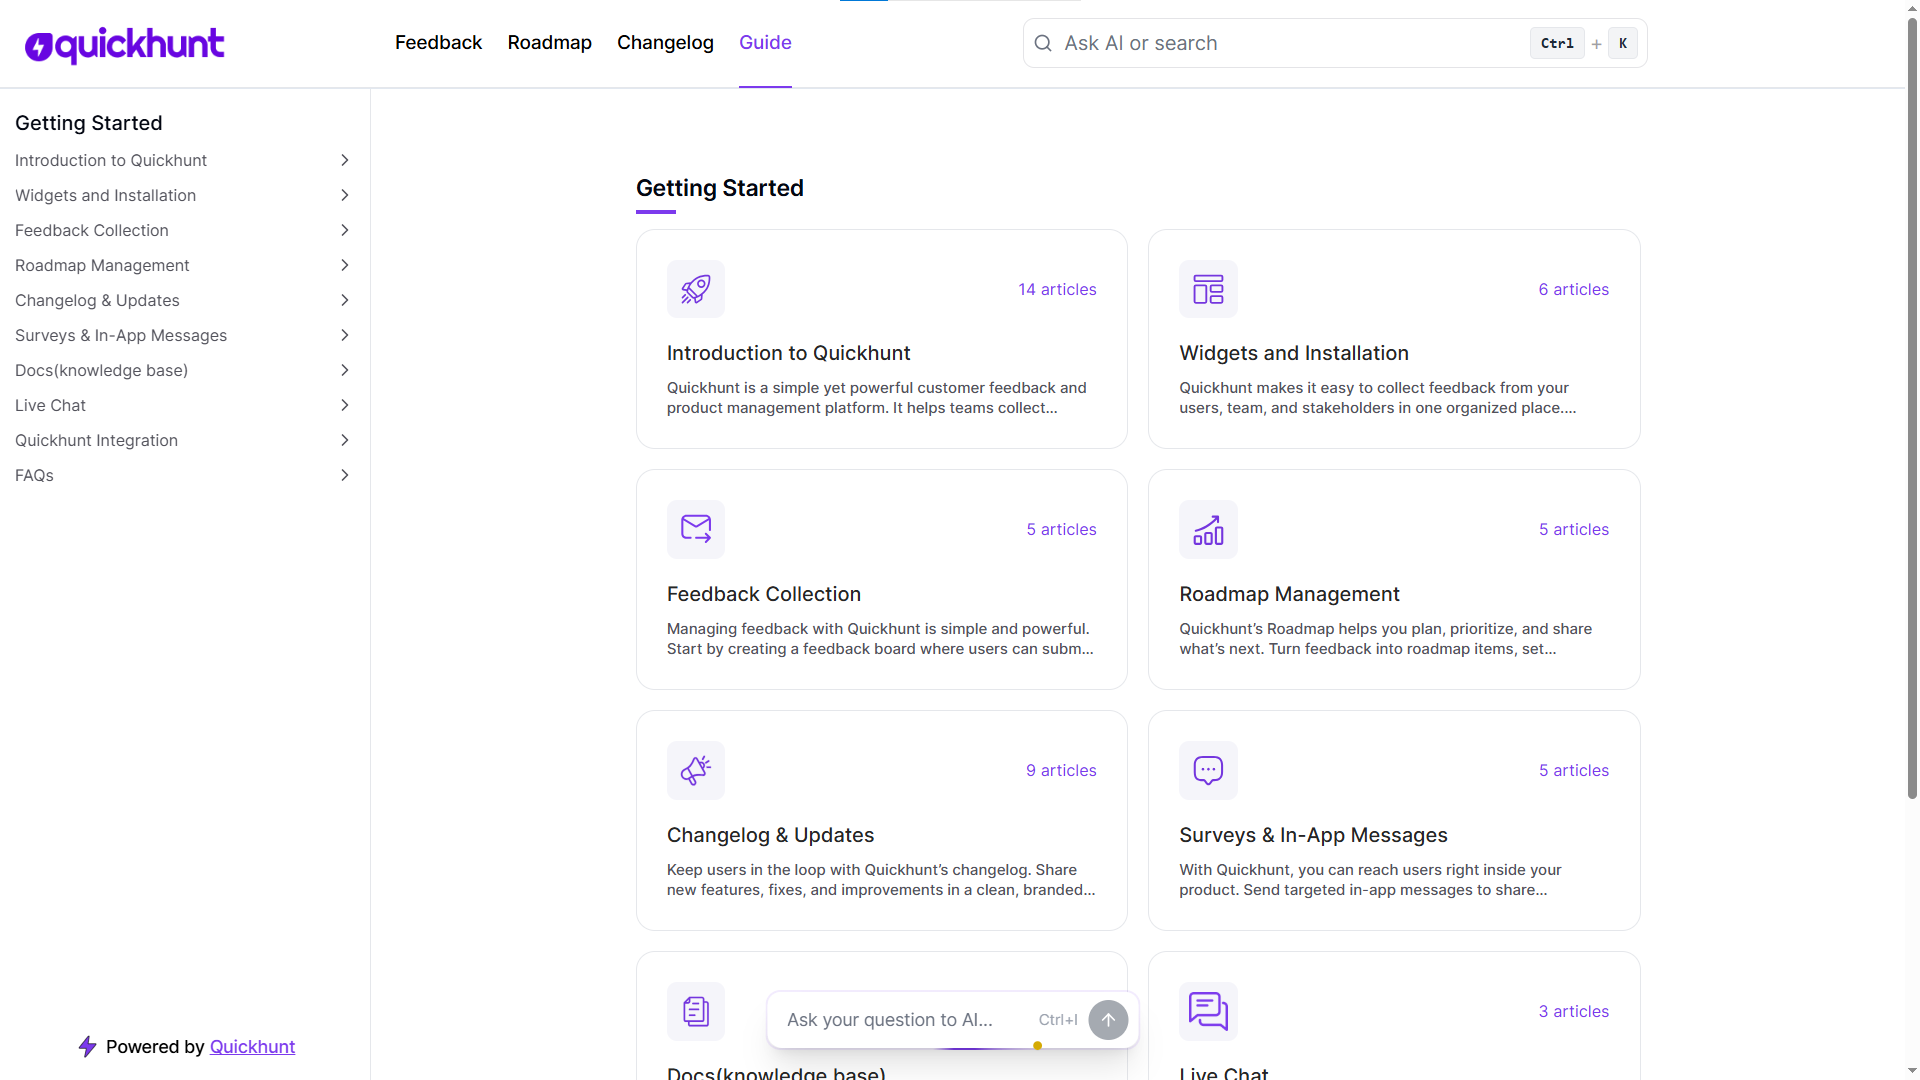Click the Ctrl shortcut key badge
This screenshot has height=1080, width=1920.
(1557, 43)
